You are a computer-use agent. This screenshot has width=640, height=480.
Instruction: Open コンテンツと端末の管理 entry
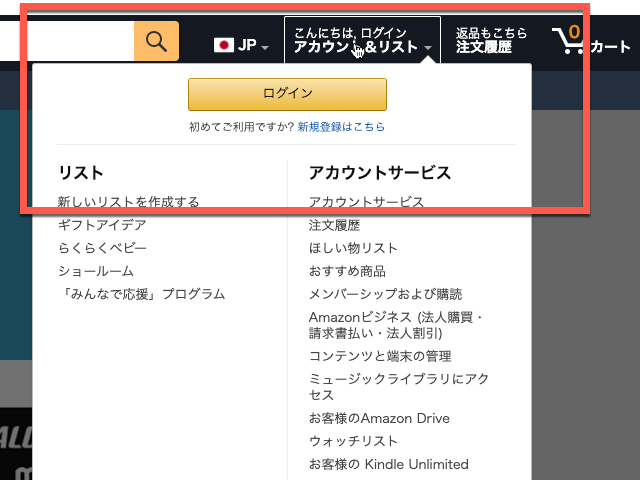[x=380, y=356]
